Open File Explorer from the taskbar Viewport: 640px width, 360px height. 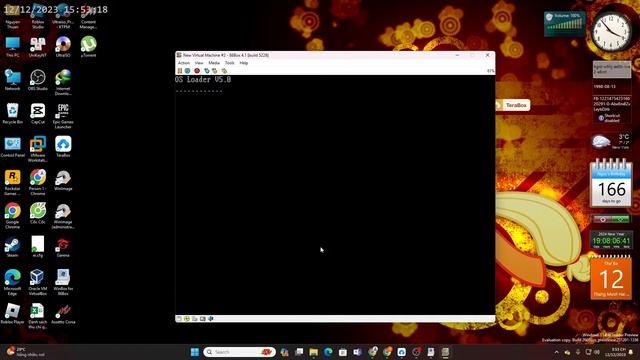click(x=313, y=352)
